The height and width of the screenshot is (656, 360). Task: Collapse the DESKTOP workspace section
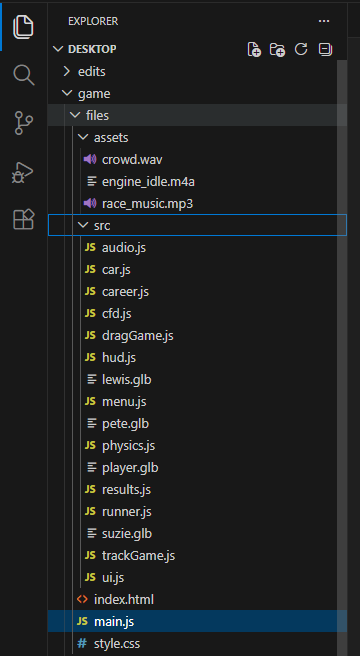pos(57,49)
